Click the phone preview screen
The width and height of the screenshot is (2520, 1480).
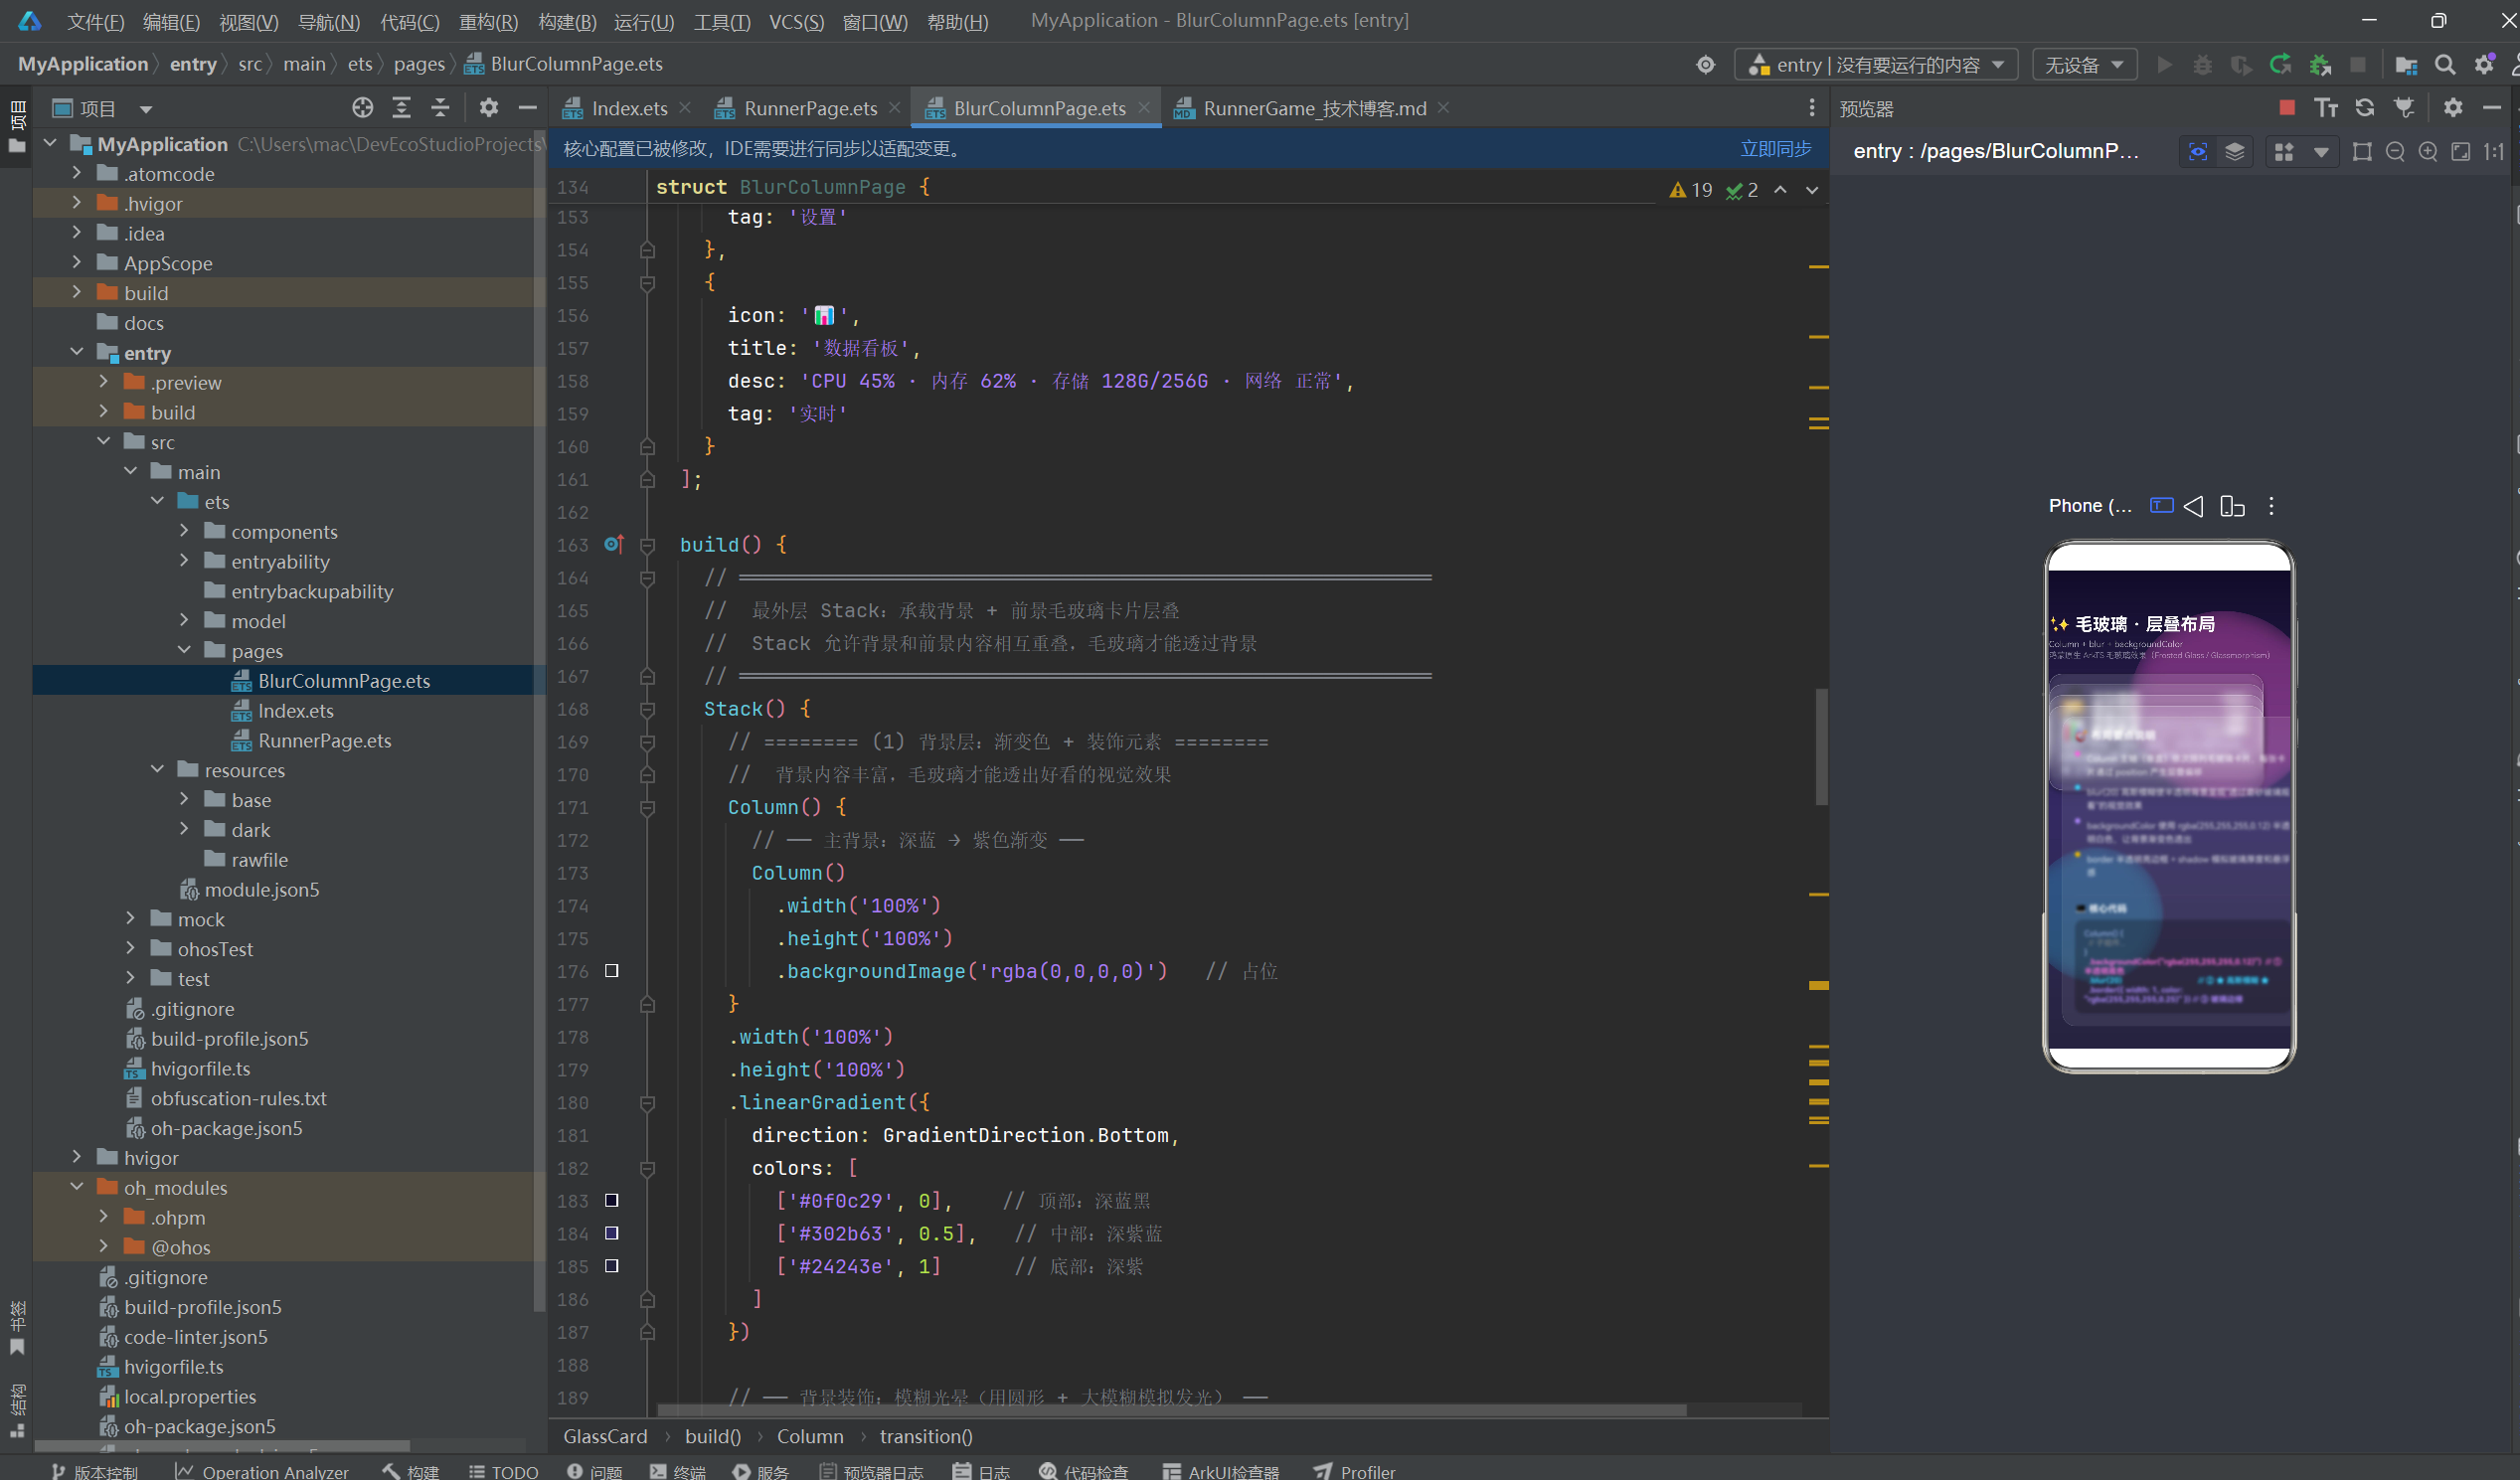2169,807
